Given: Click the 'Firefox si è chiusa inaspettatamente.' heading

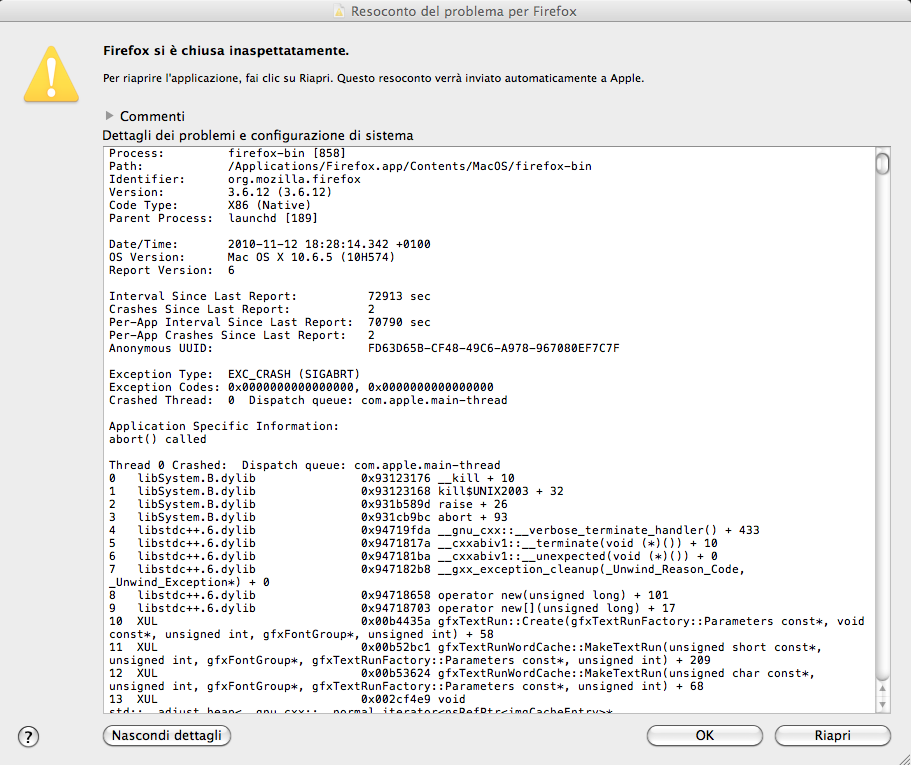Looking at the screenshot, I should pos(226,51).
